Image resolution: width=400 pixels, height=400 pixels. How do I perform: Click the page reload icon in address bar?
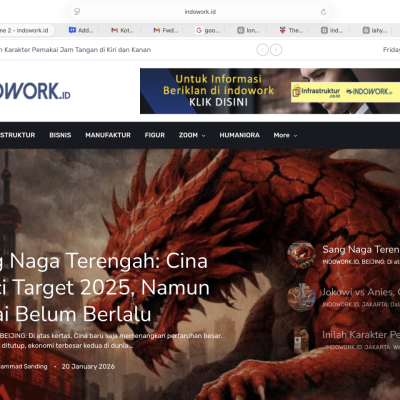[x=323, y=12]
